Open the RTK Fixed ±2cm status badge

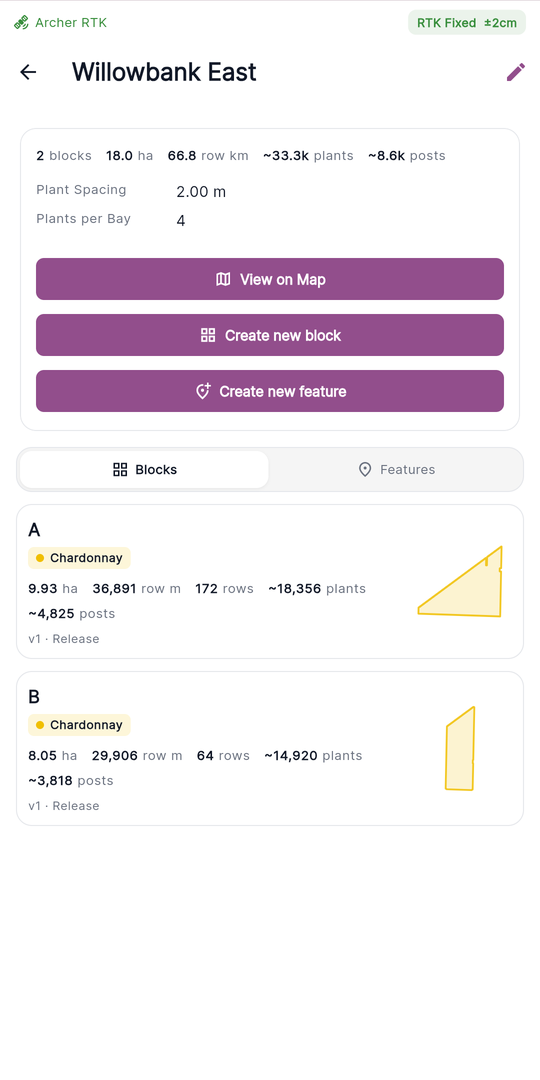[467, 23]
